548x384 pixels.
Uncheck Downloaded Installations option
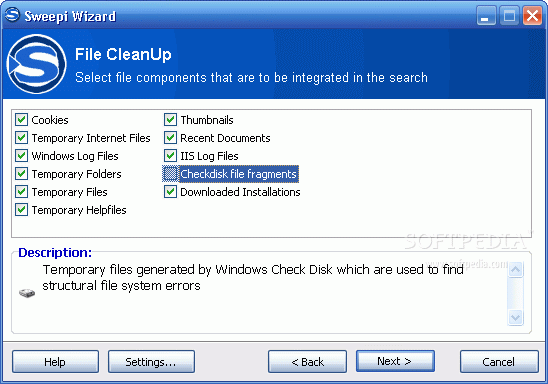click(x=170, y=191)
